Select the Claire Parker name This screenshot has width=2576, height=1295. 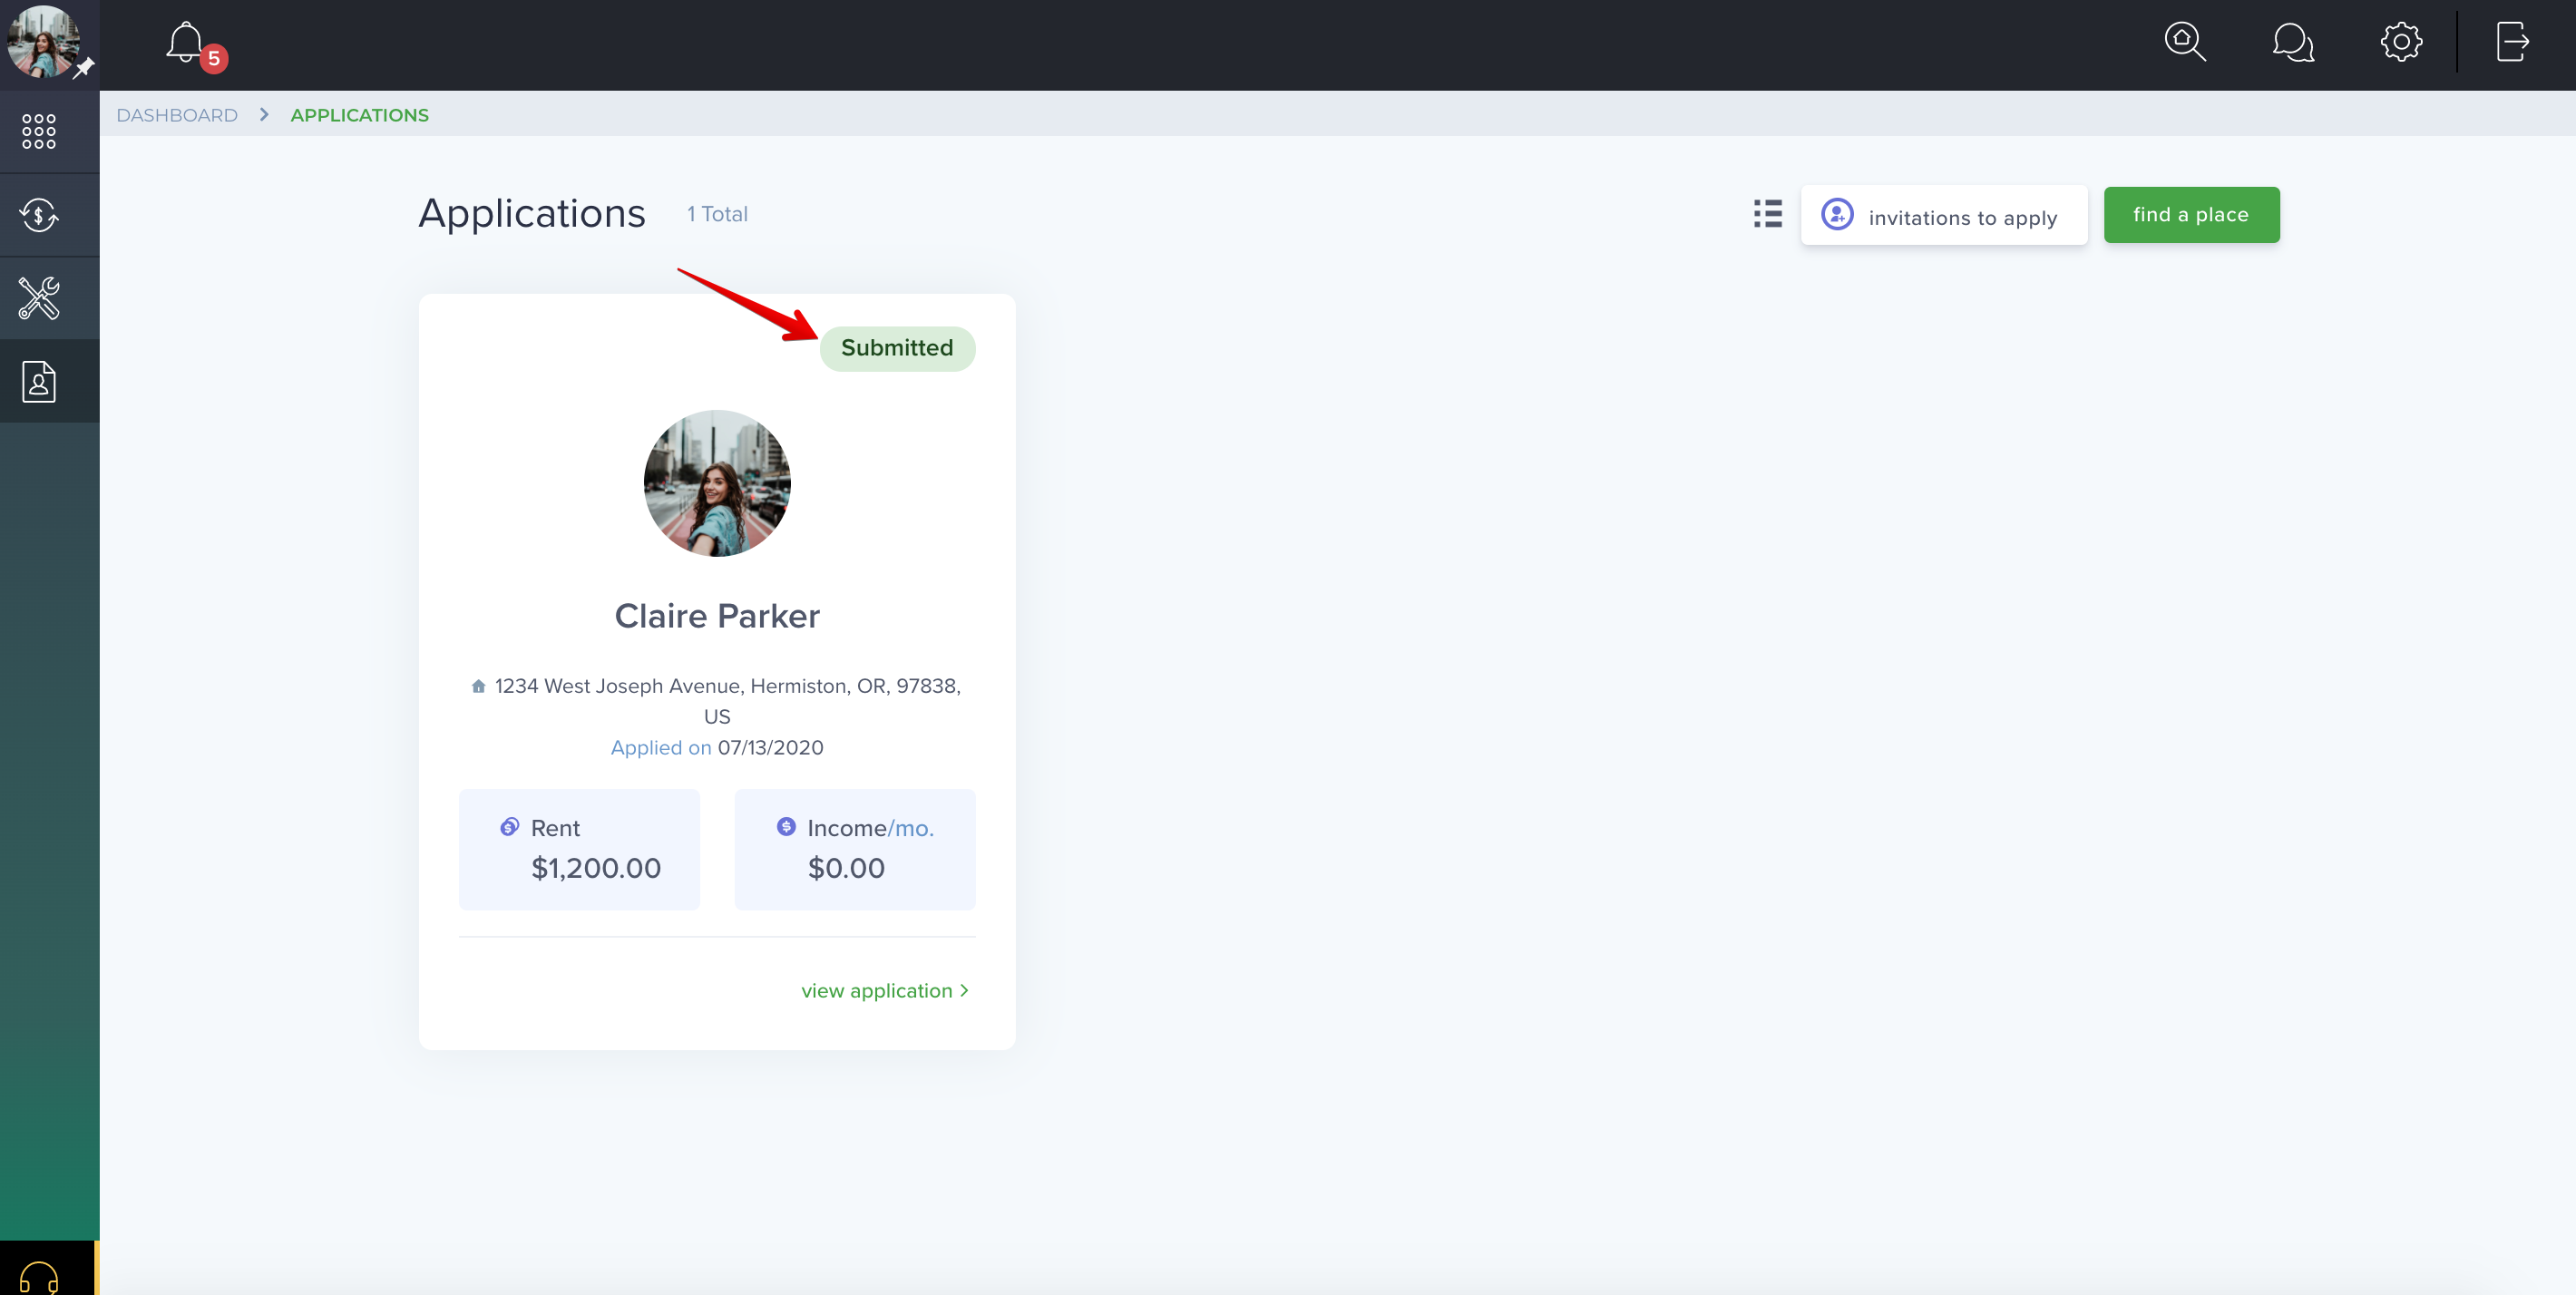coord(717,616)
